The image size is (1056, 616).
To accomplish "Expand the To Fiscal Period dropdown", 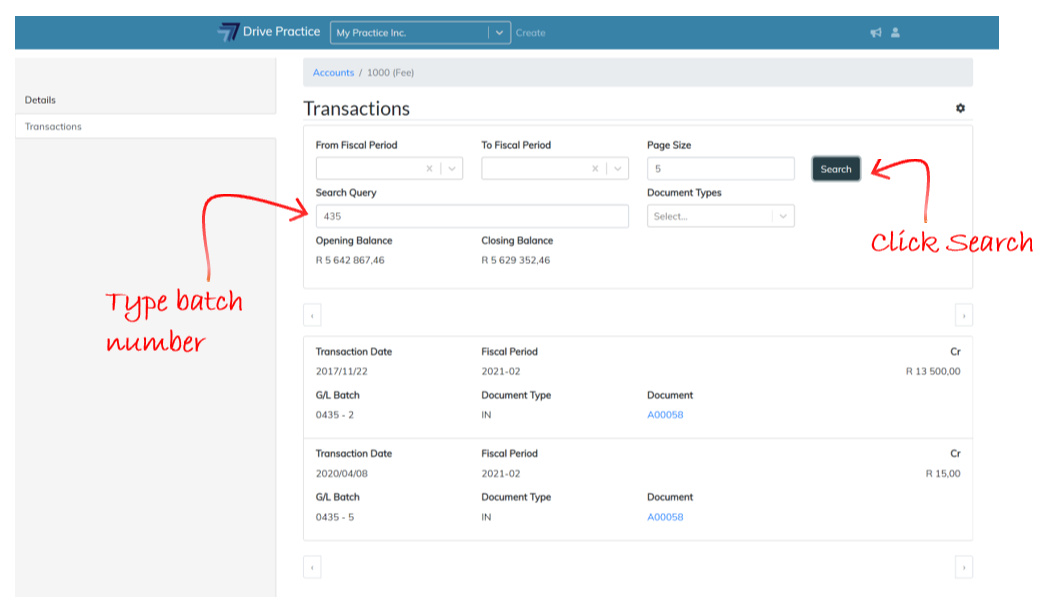I will [618, 169].
